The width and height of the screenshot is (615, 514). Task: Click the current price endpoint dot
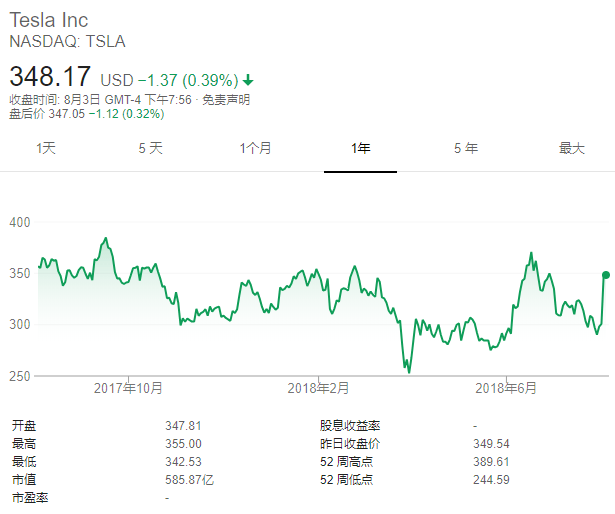[606, 275]
